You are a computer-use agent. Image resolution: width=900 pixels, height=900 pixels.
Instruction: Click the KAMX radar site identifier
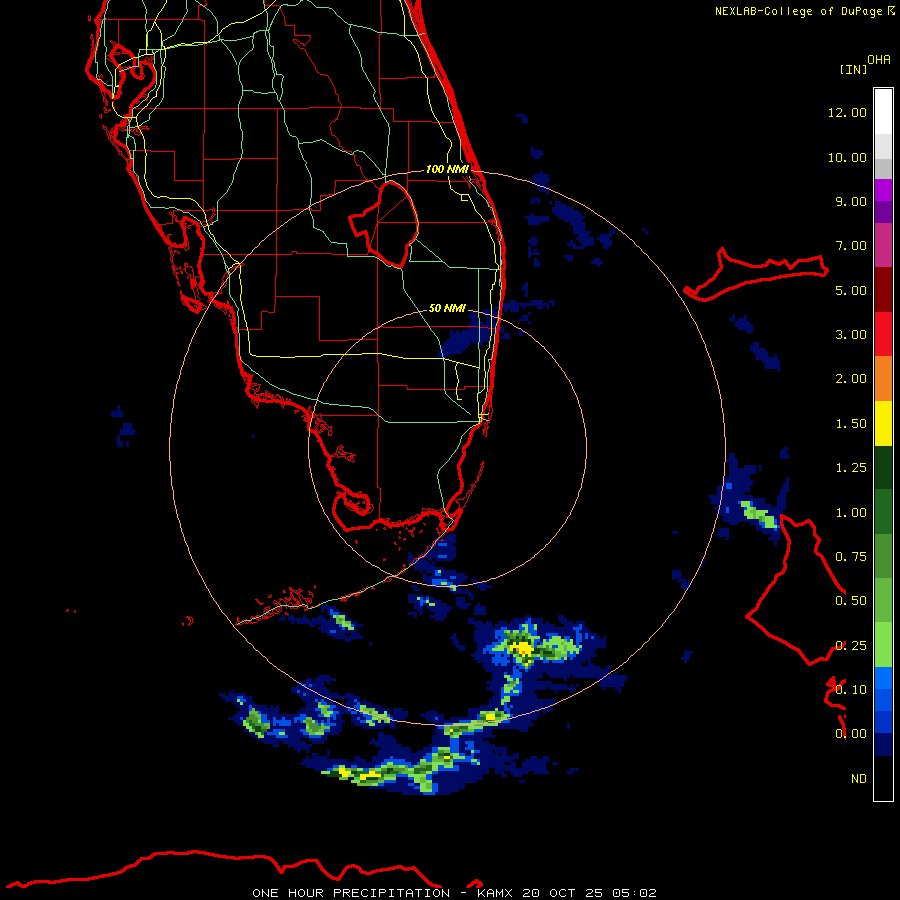pyautogui.click(x=496, y=893)
